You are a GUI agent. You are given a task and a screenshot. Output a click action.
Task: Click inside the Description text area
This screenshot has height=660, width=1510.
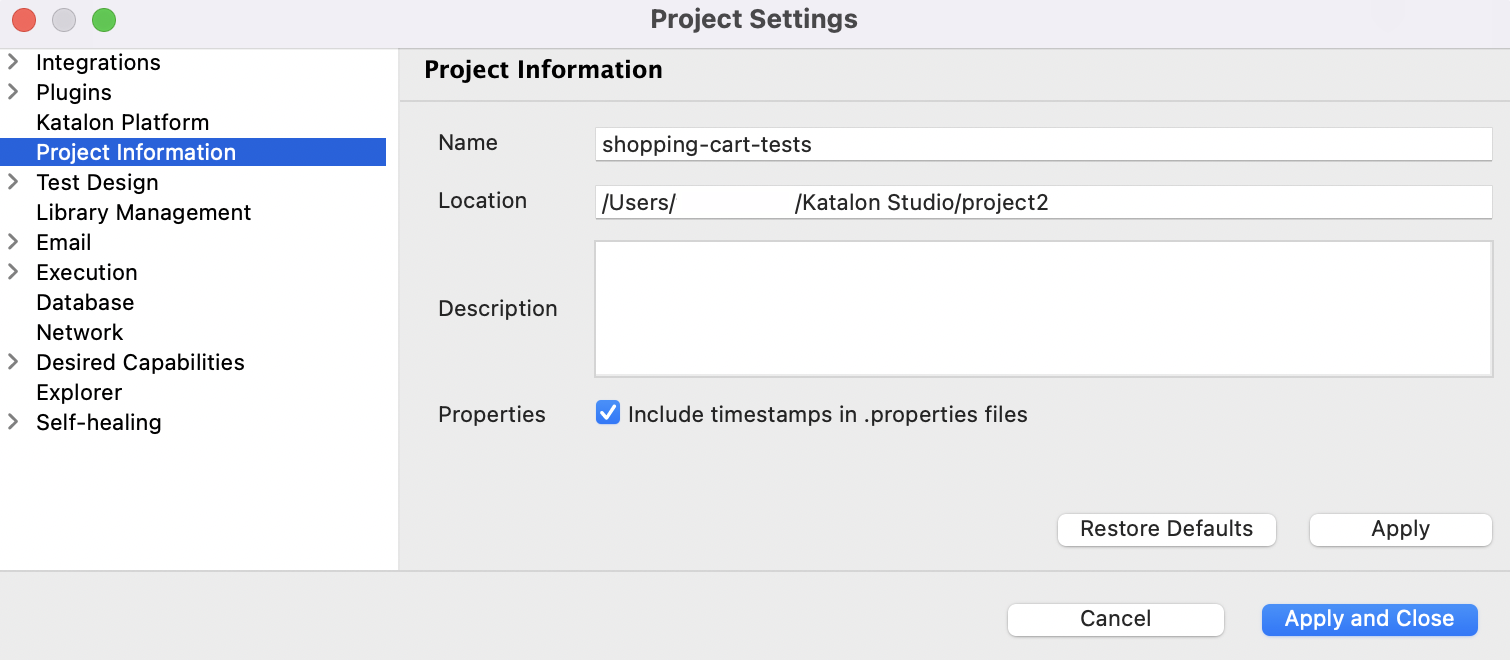[x=1042, y=308]
